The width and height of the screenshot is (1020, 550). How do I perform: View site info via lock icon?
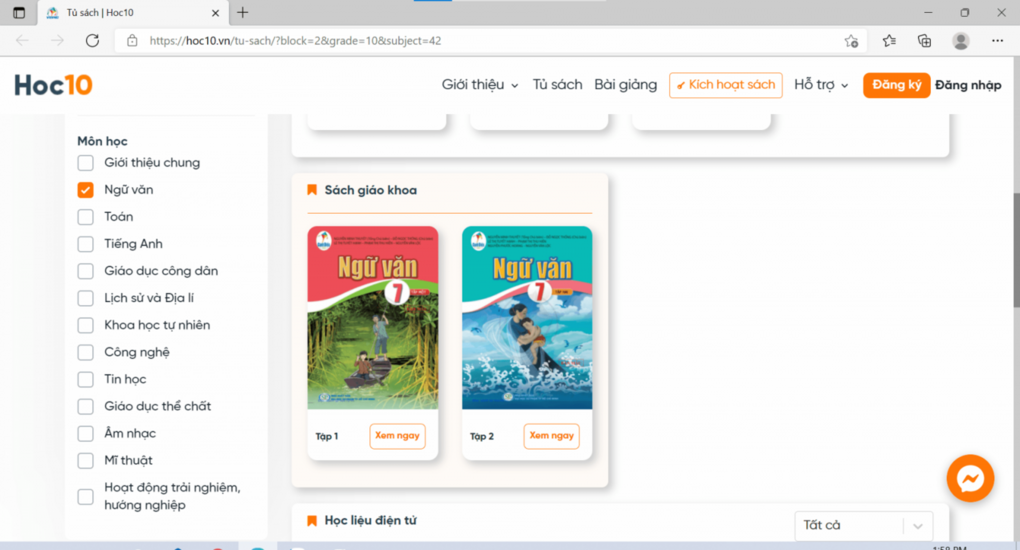[132, 40]
